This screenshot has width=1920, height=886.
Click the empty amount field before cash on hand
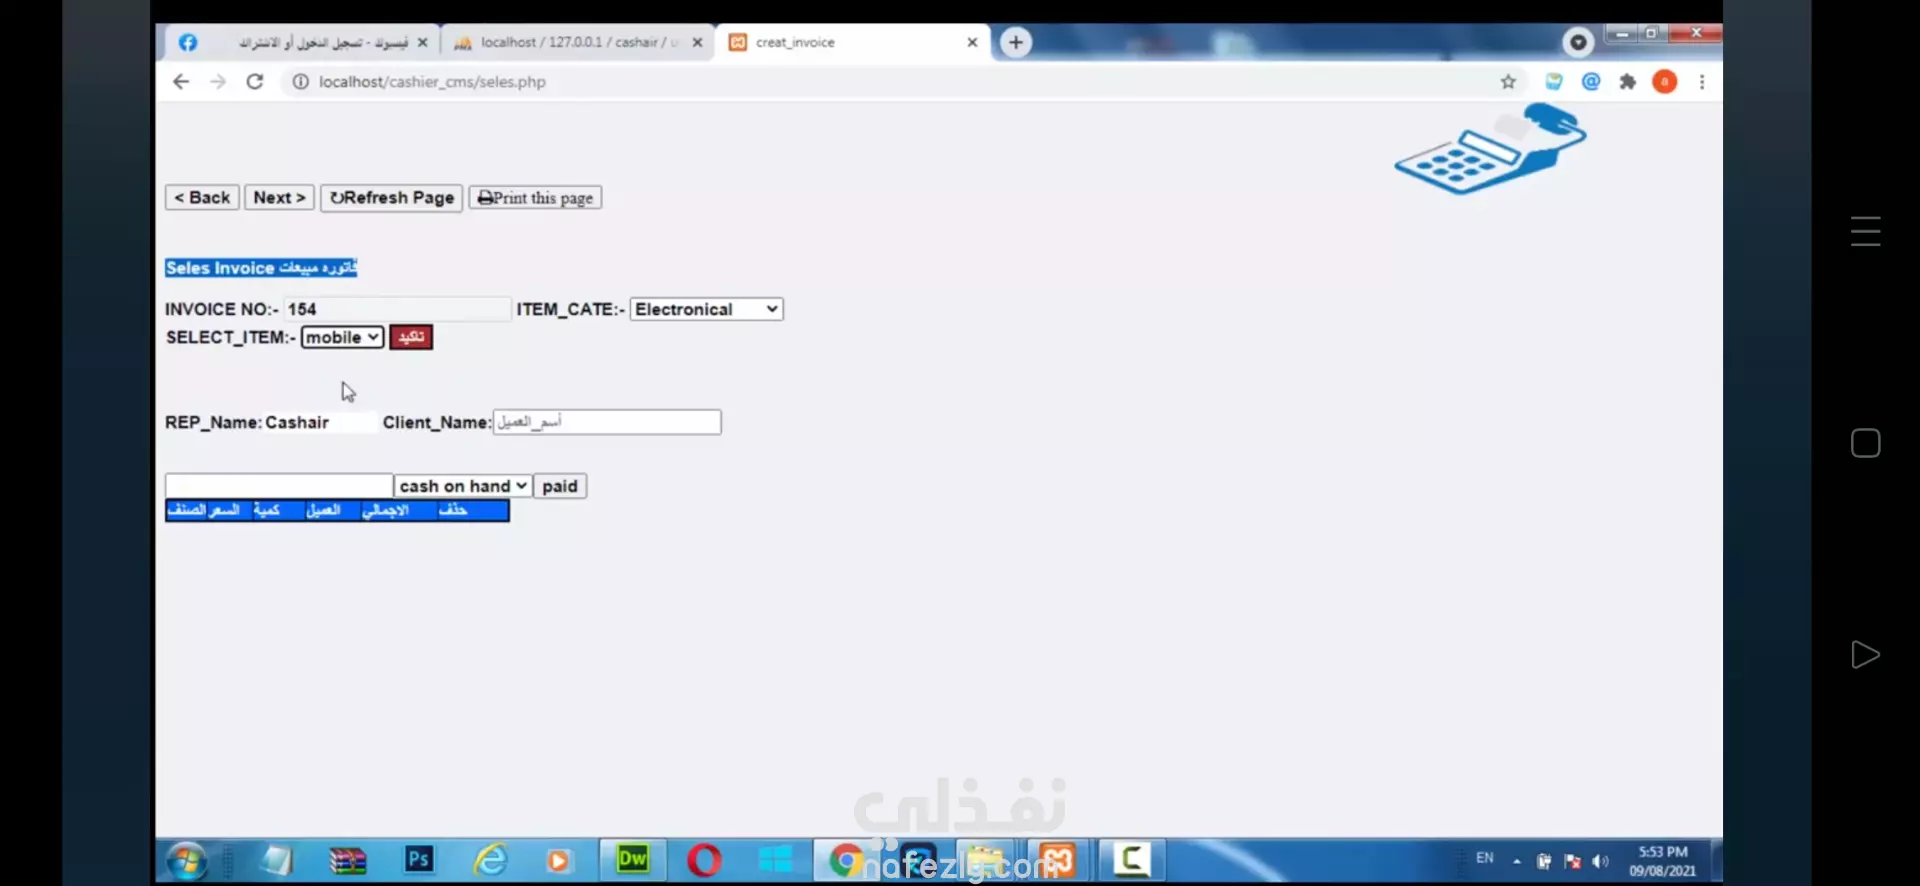coord(279,486)
